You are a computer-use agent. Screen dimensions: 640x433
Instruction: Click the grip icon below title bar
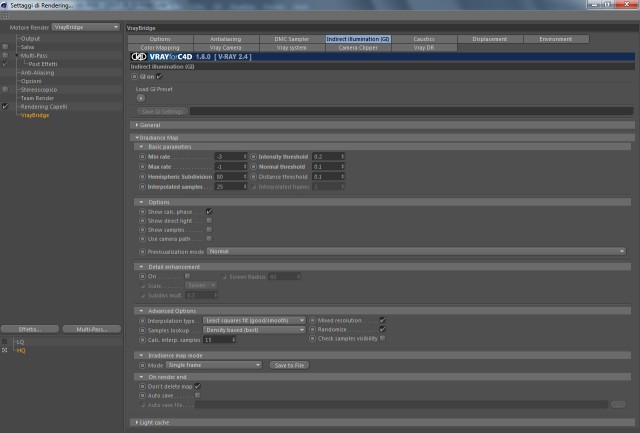5,16
